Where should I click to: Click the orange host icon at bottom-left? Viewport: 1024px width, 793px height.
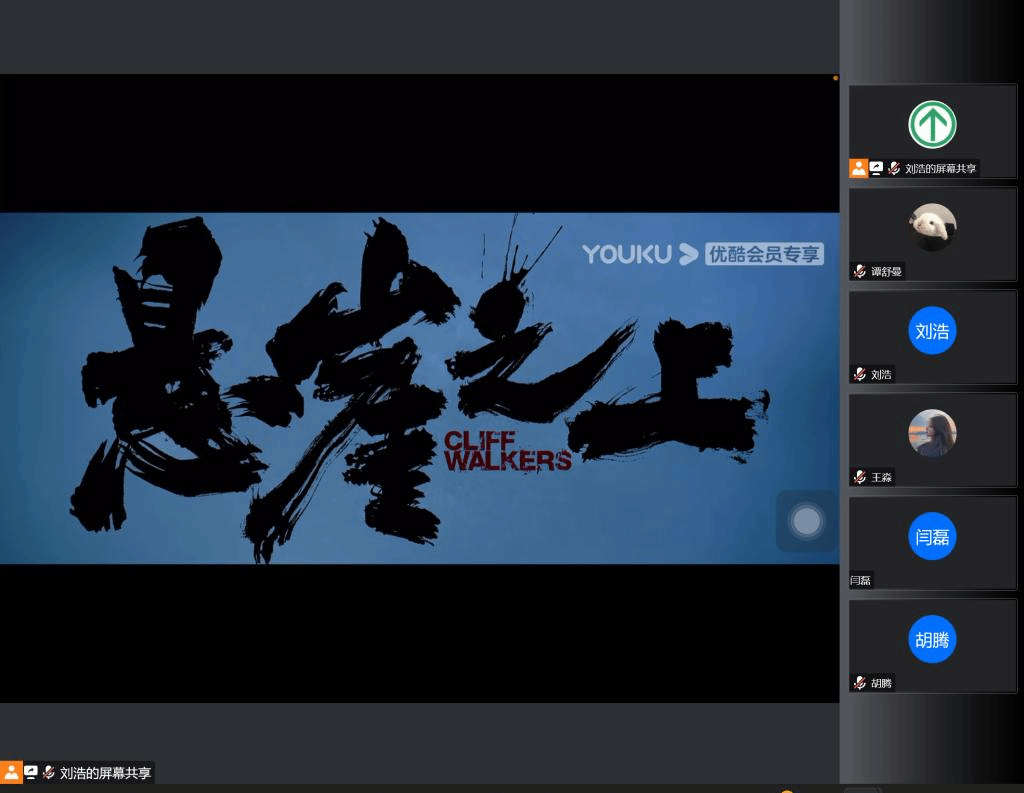pos(11,773)
